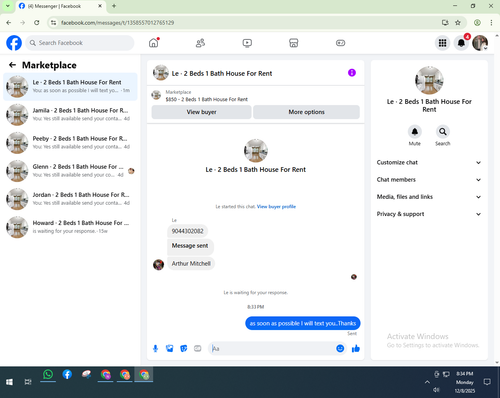Open the Windows notification center icon
Image resolution: width=500 pixels, height=398 pixels.
tap(487, 382)
